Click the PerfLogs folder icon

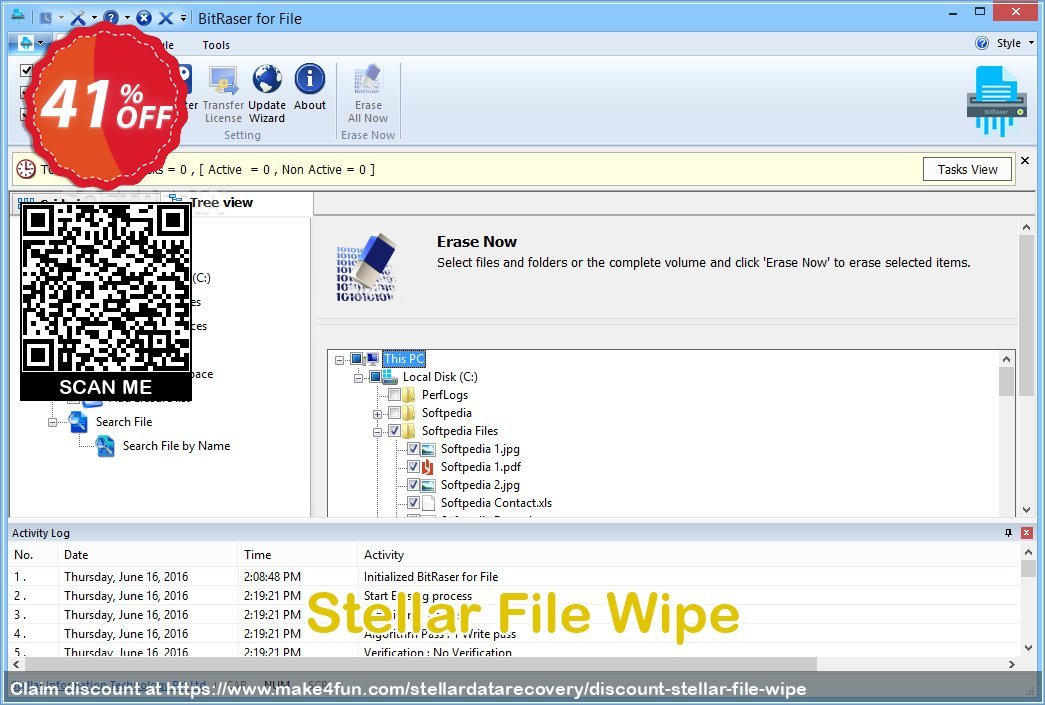409,394
